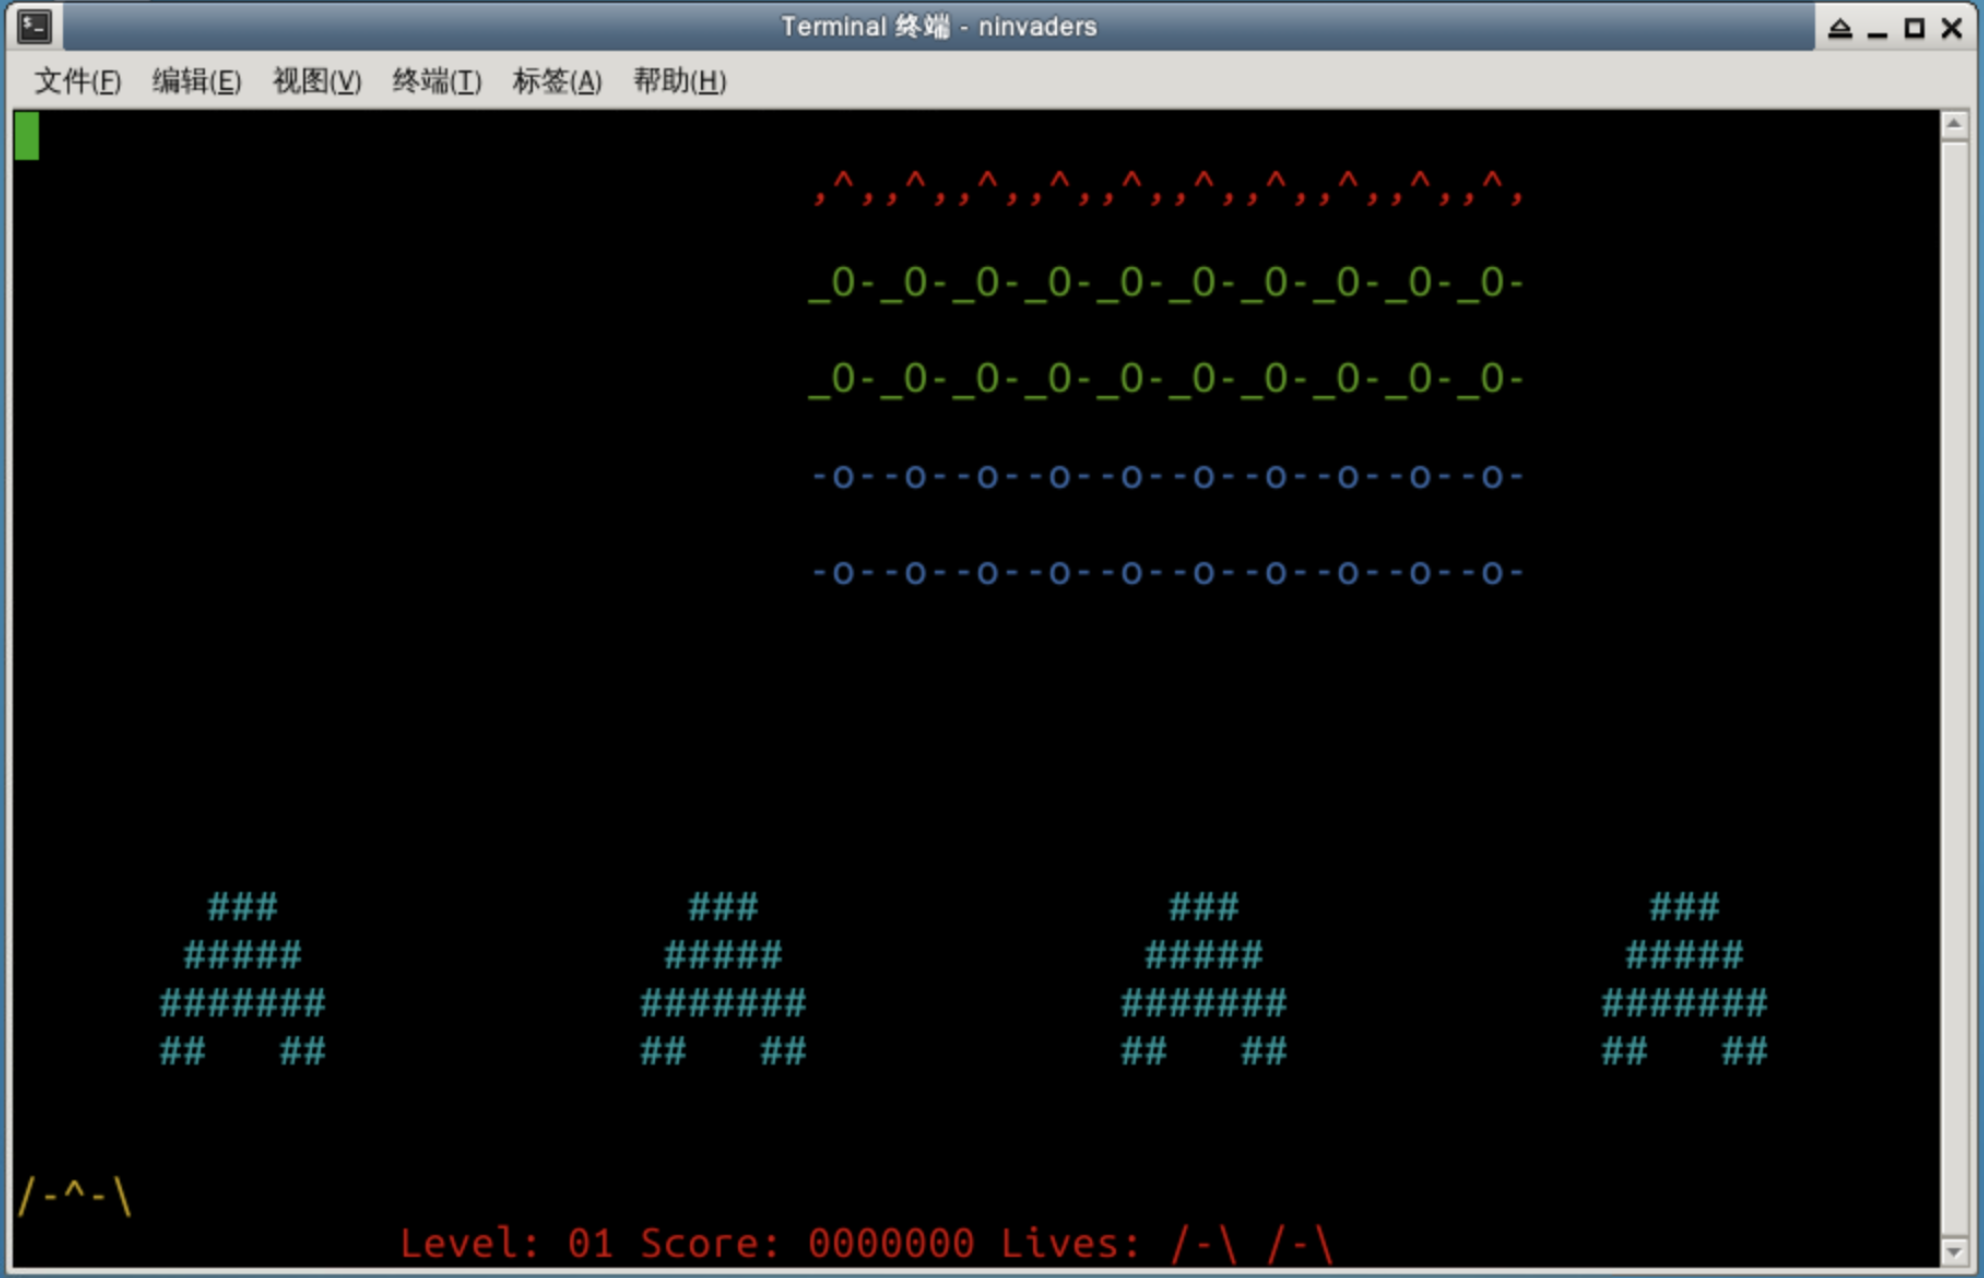Click the rightmost cyan bunker shield
Viewport: 1984px width, 1278px height.
click(1684, 980)
